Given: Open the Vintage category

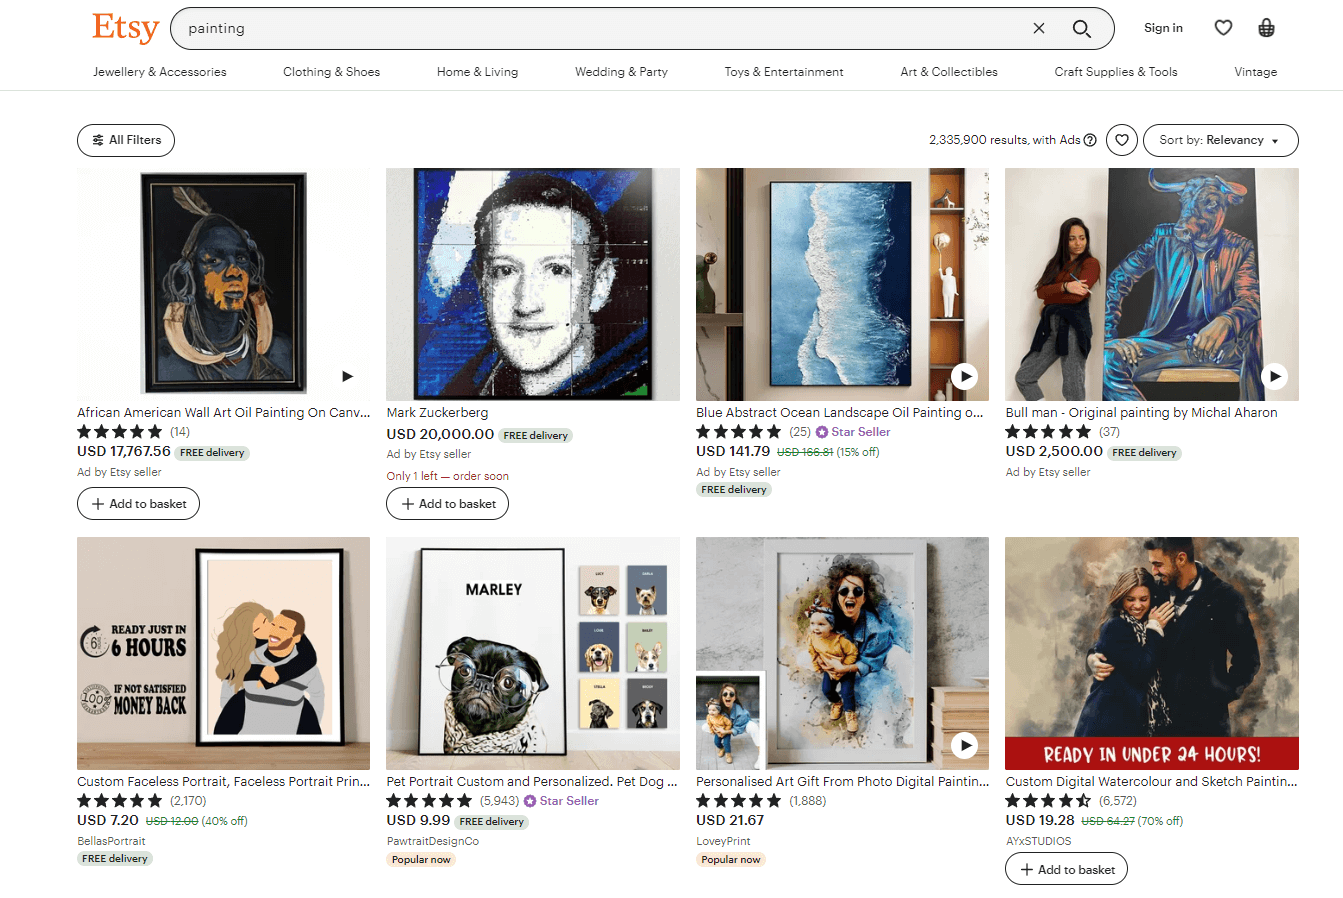Looking at the screenshot, I should pyautogui.click(x=1256, y=72).
